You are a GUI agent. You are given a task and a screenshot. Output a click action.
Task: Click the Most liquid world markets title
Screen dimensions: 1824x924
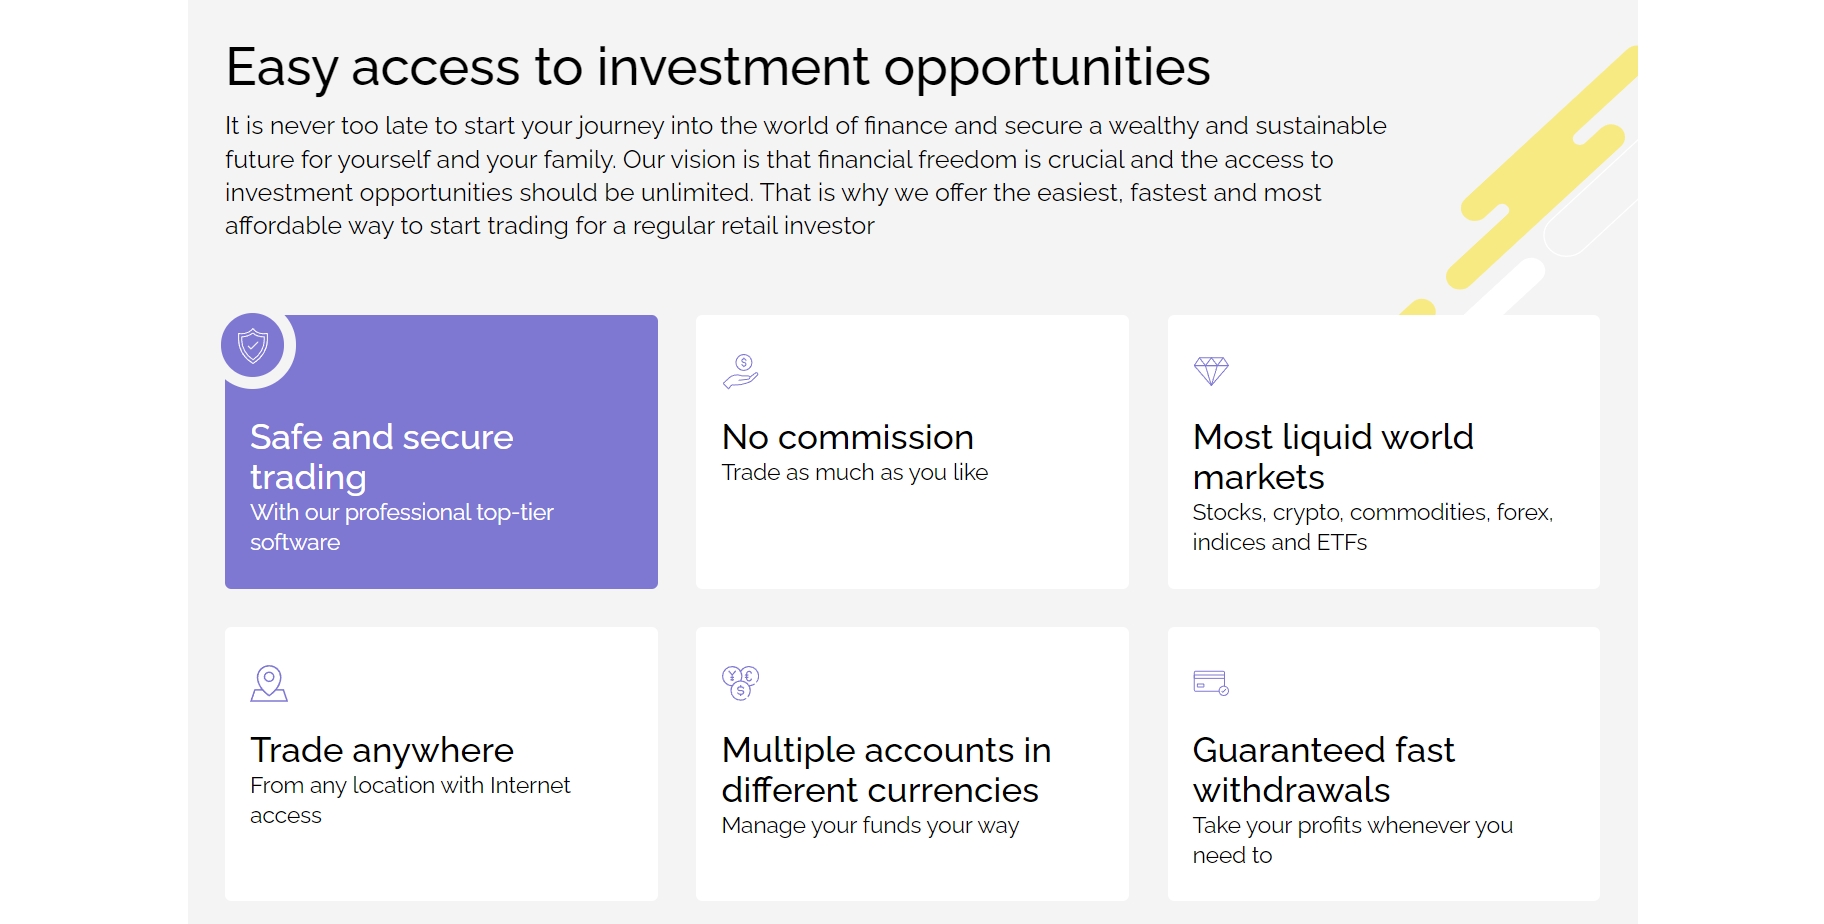(x=1333, y=457)
